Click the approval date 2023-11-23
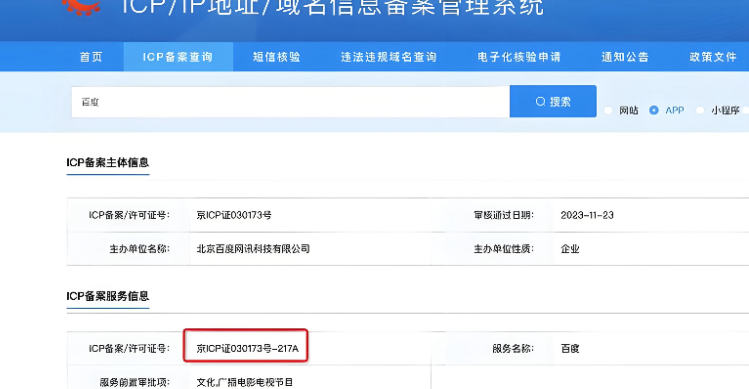The height and width of the screenshot is (389, 749). (x=587, y=215)
